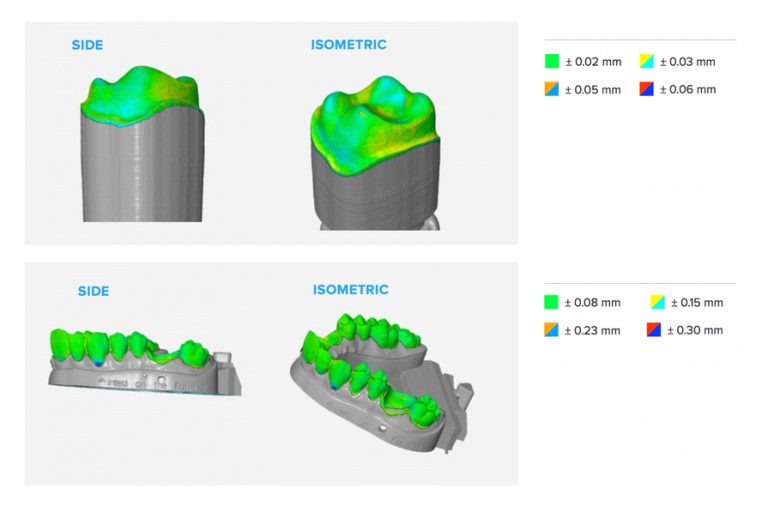Click the orange-blue ± 0.05 mm swatch
This screenshot has width=768, height=512.
[551, 89]
